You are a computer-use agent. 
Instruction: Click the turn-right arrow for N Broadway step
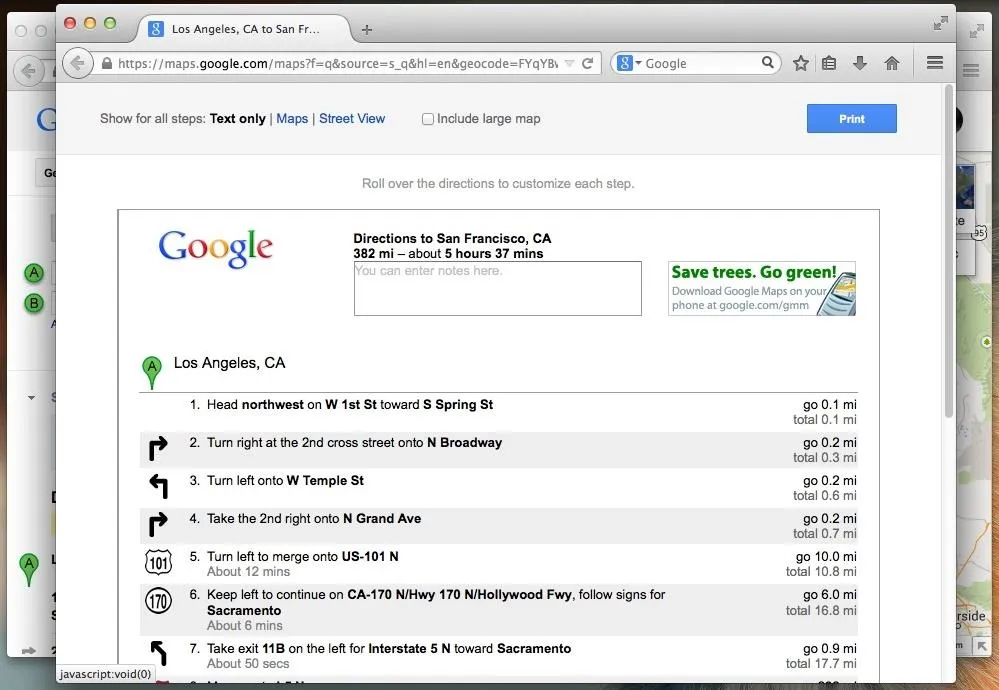(x=158, y=449)
